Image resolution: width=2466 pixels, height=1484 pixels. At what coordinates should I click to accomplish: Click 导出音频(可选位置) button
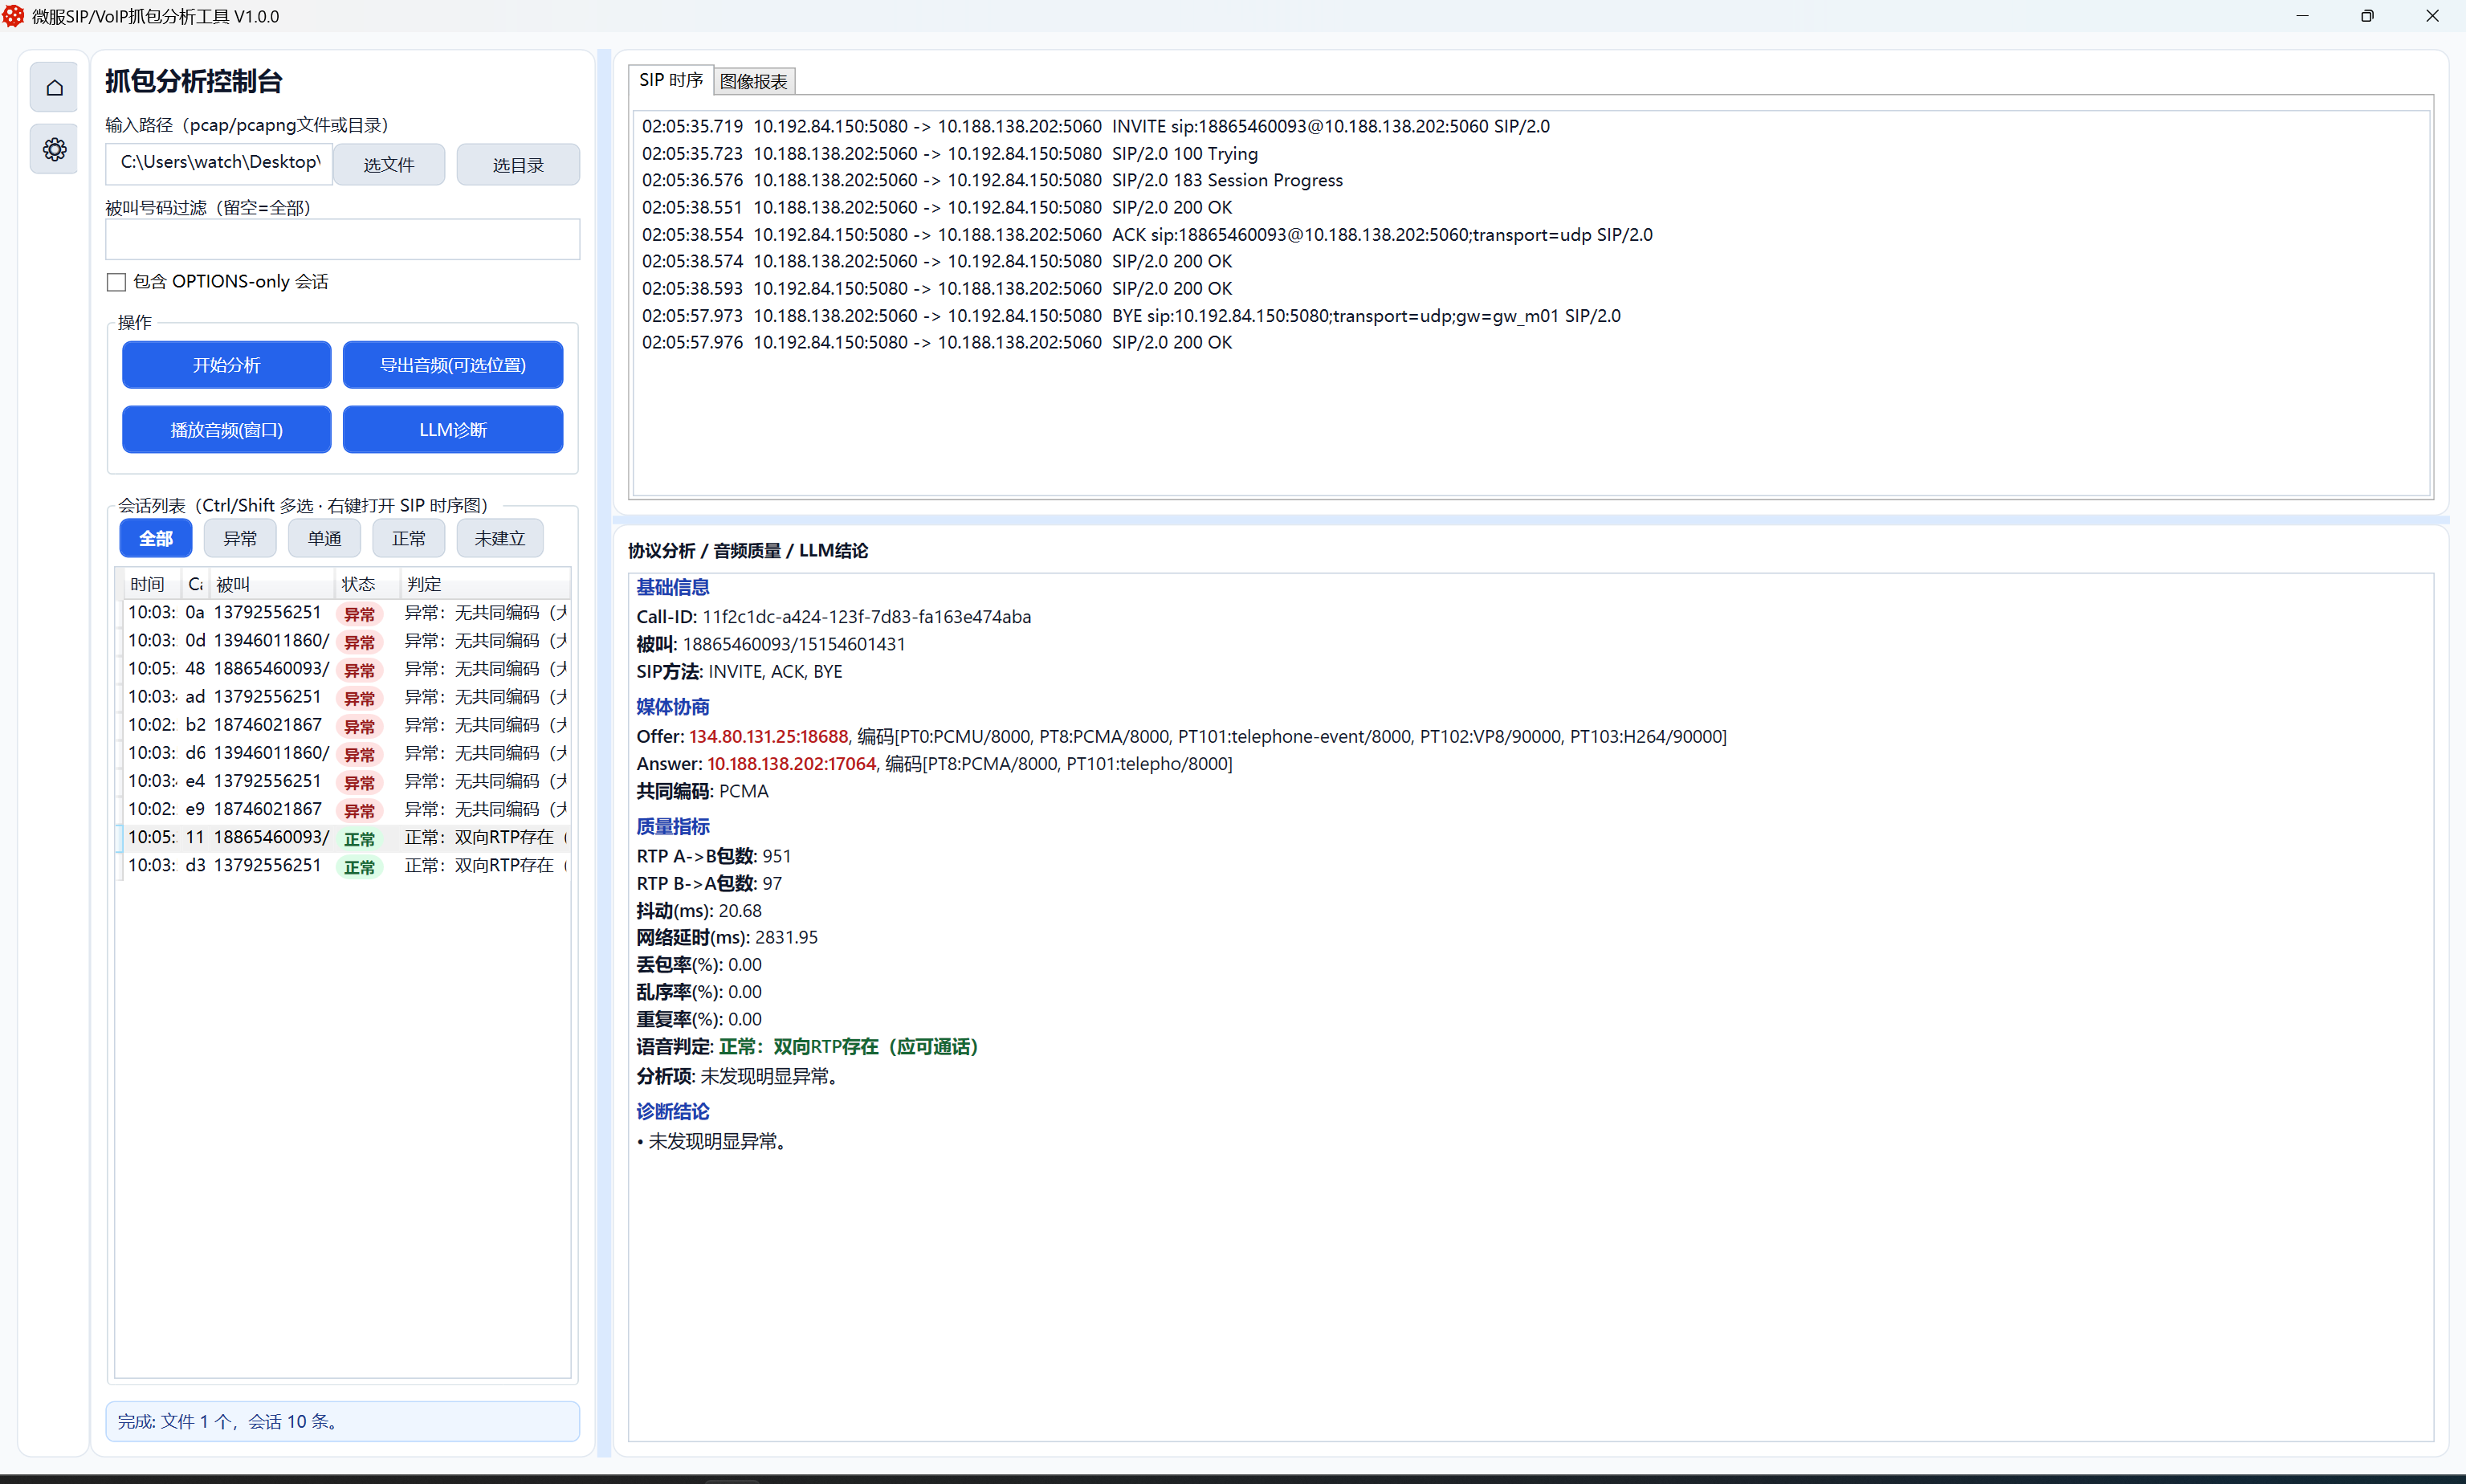(x=452, y=365)
